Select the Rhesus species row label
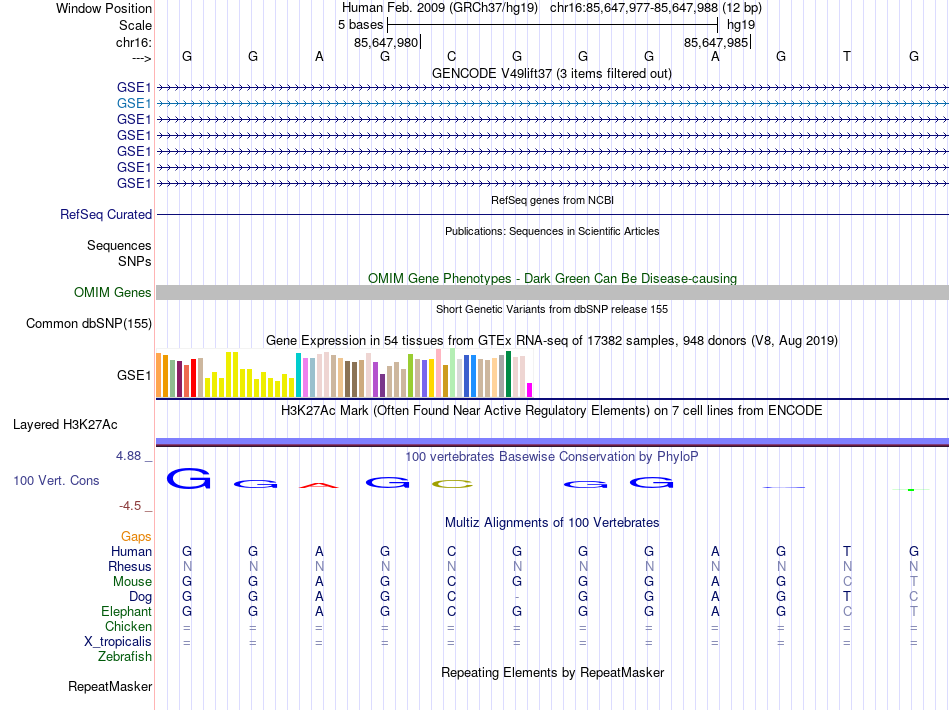950x710 pixels. point(130,566)
